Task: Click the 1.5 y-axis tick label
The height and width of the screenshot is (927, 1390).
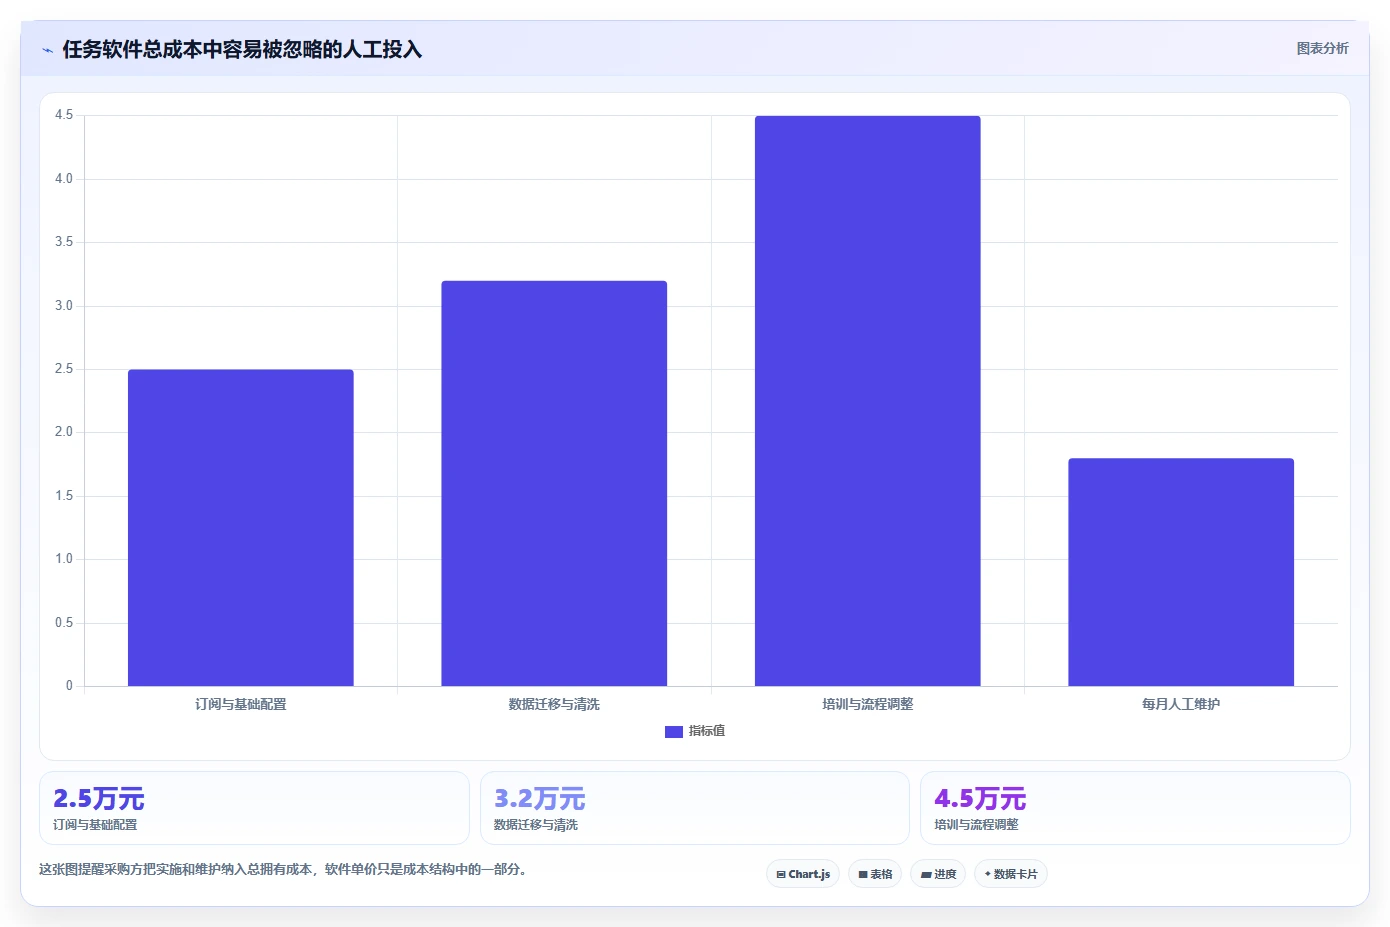Action: pos(64,496)
